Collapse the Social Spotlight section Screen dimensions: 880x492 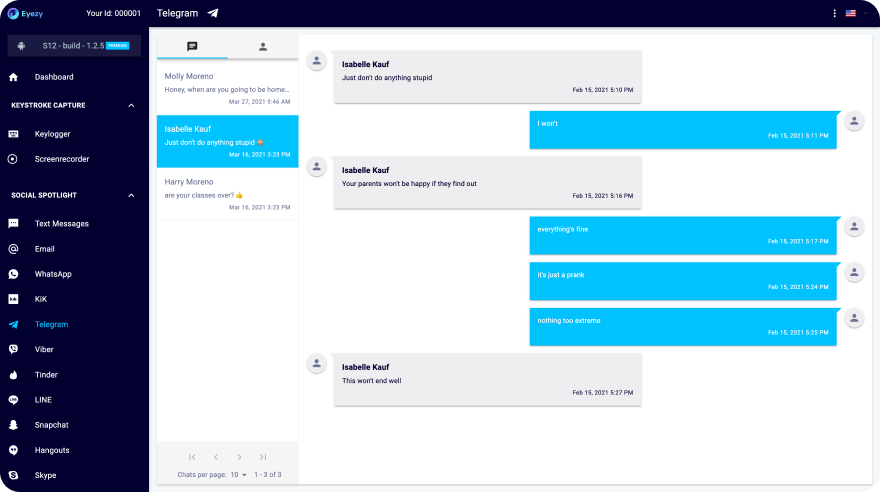(131, 195)
